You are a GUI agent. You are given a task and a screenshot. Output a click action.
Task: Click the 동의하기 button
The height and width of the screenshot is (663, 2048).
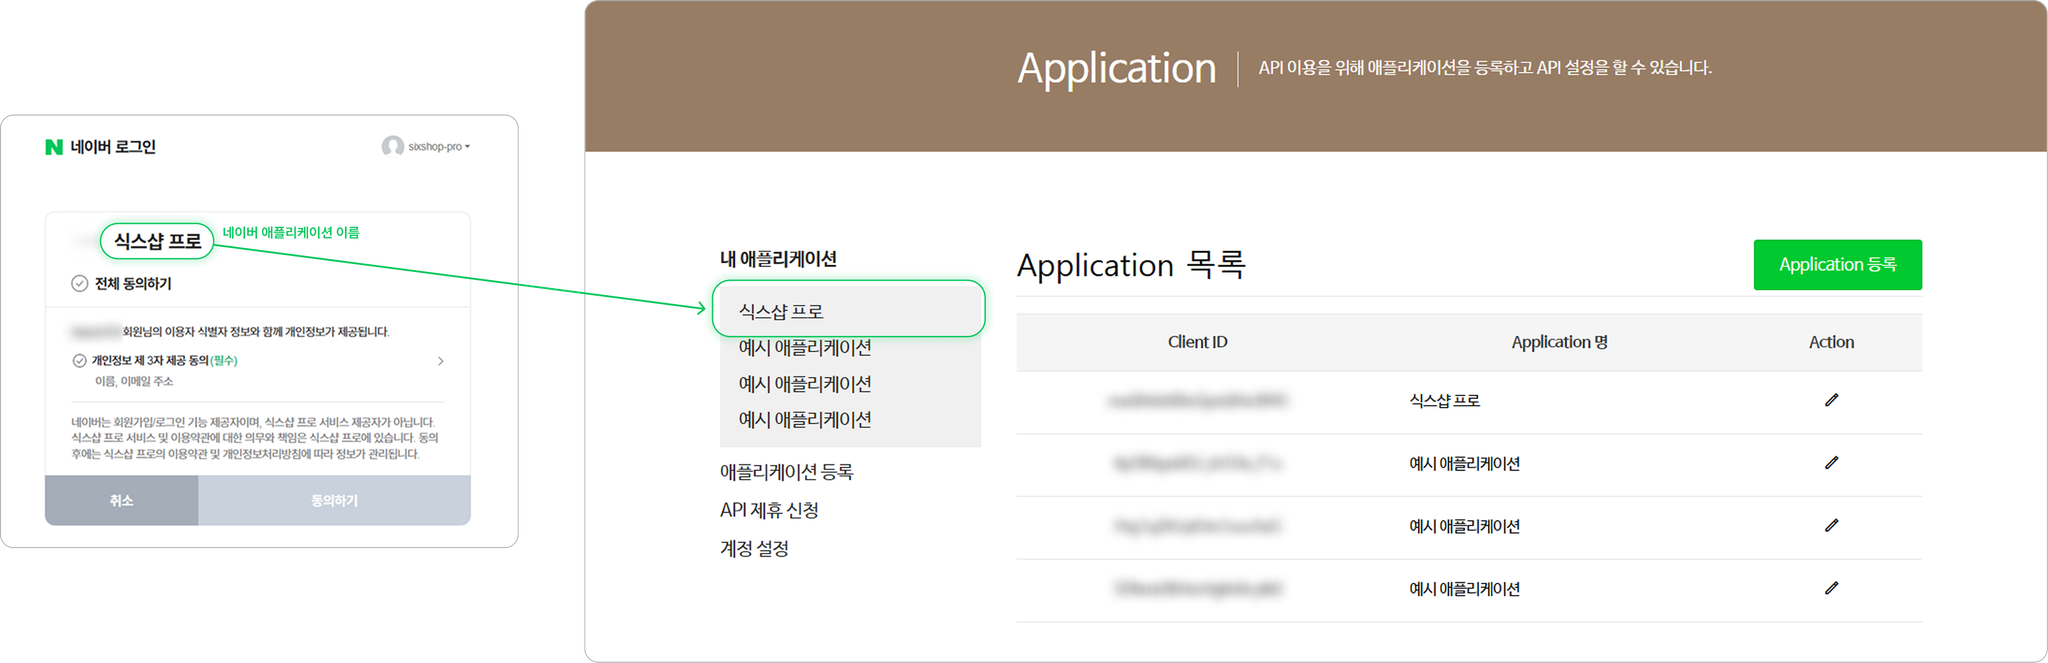pos(334,500)
